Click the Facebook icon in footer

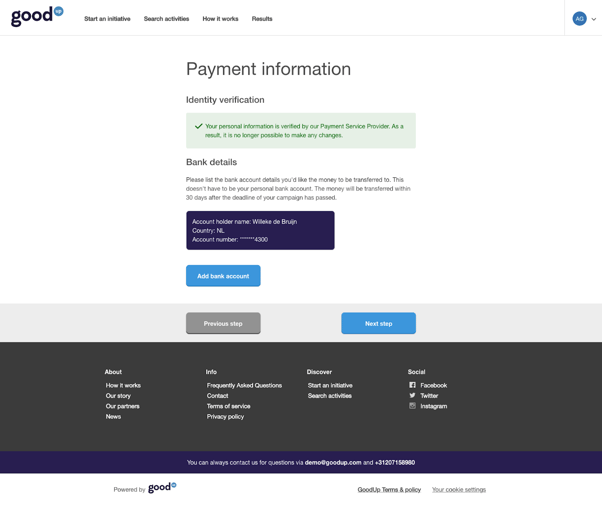pyautogui.click(x=412, y=385)
